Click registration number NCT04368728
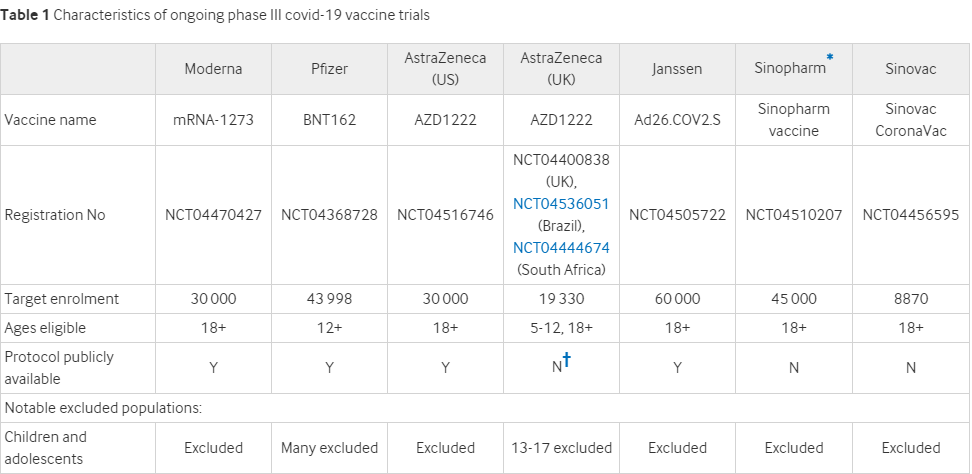 click(x=329, y=215)
